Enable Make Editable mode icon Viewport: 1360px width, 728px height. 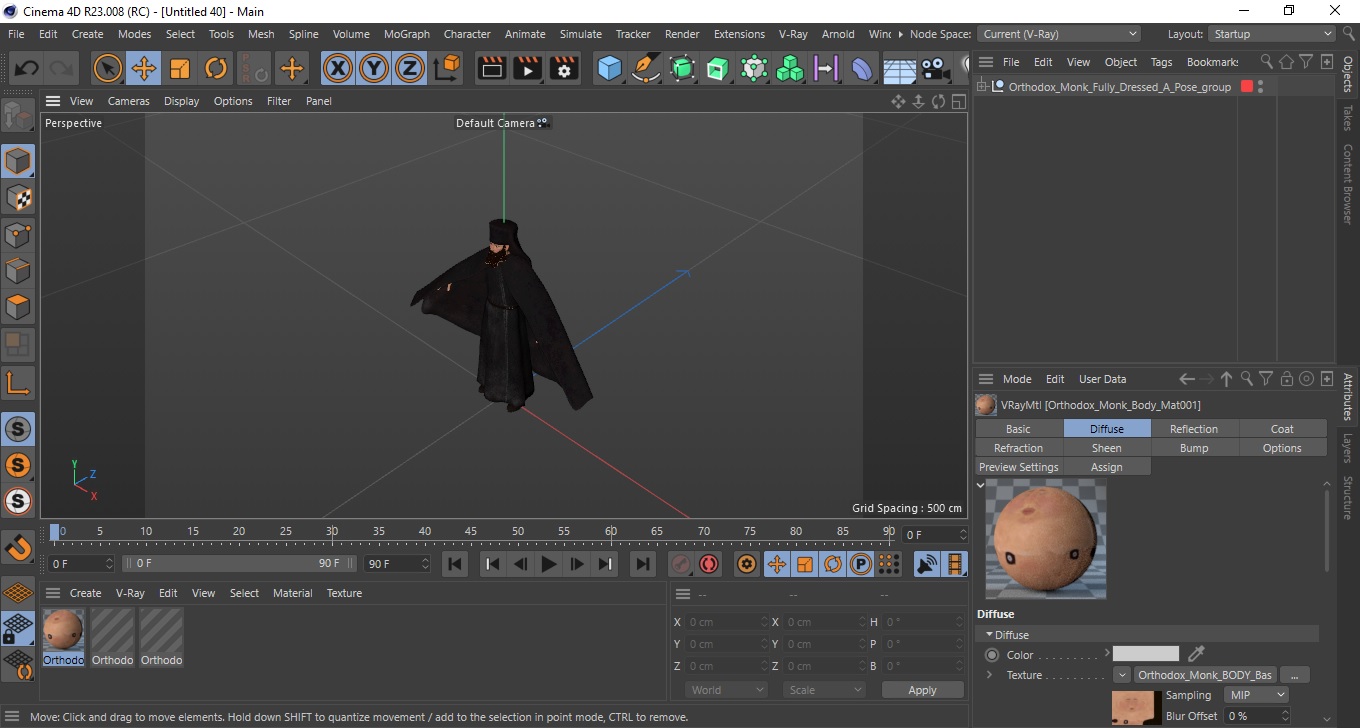pos(18,117)
